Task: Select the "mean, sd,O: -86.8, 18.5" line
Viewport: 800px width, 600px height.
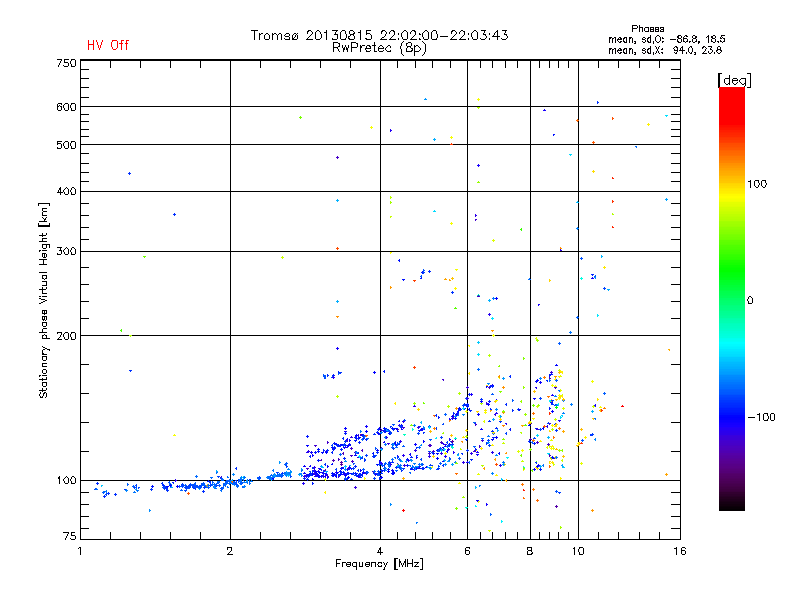Action: (x=666, y=39)
